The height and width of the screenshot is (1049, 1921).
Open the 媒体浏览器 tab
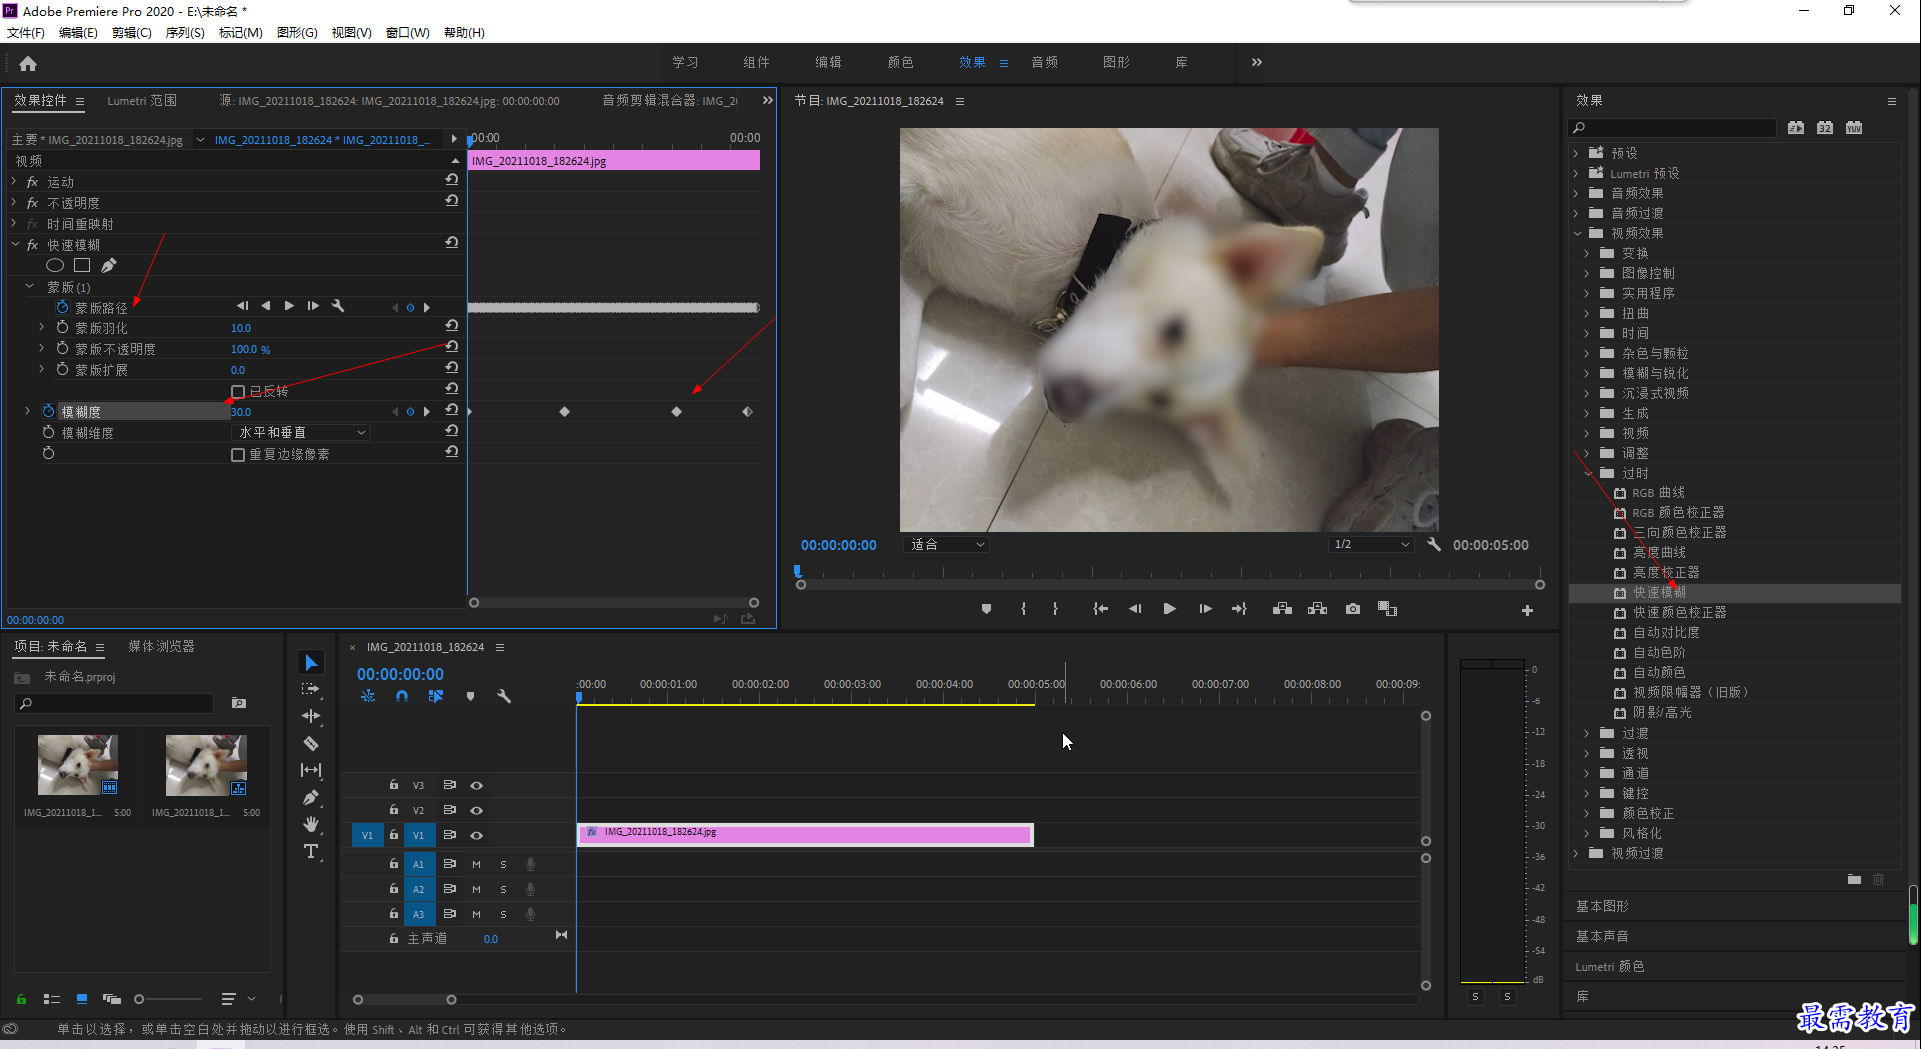click(x=161, y=646)
